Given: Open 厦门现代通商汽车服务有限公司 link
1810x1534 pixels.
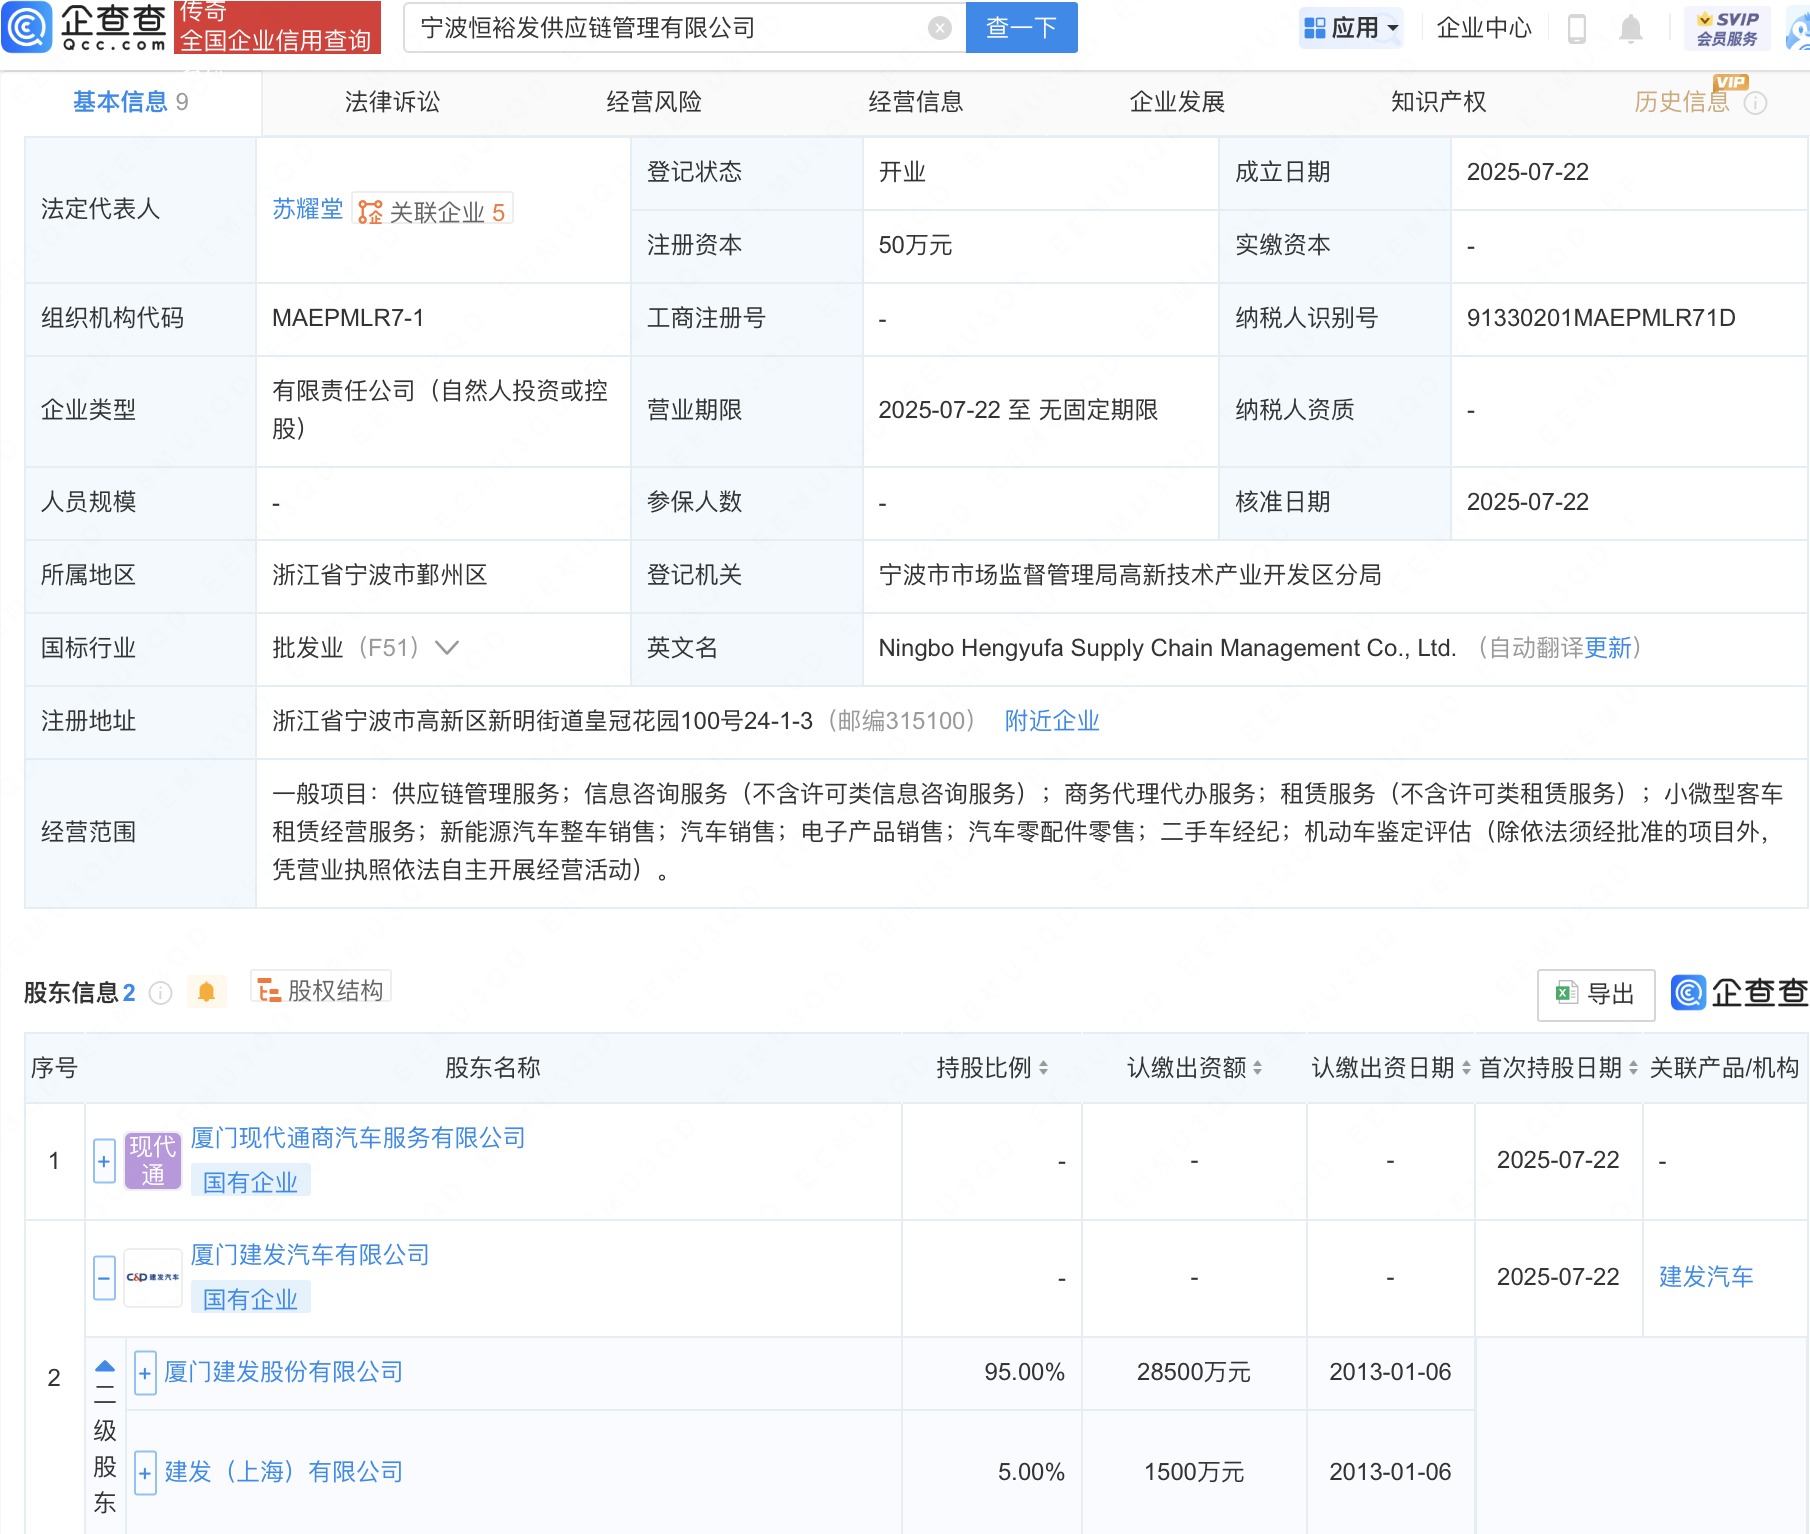Looking at the screenshot, I should (358, 1138).
